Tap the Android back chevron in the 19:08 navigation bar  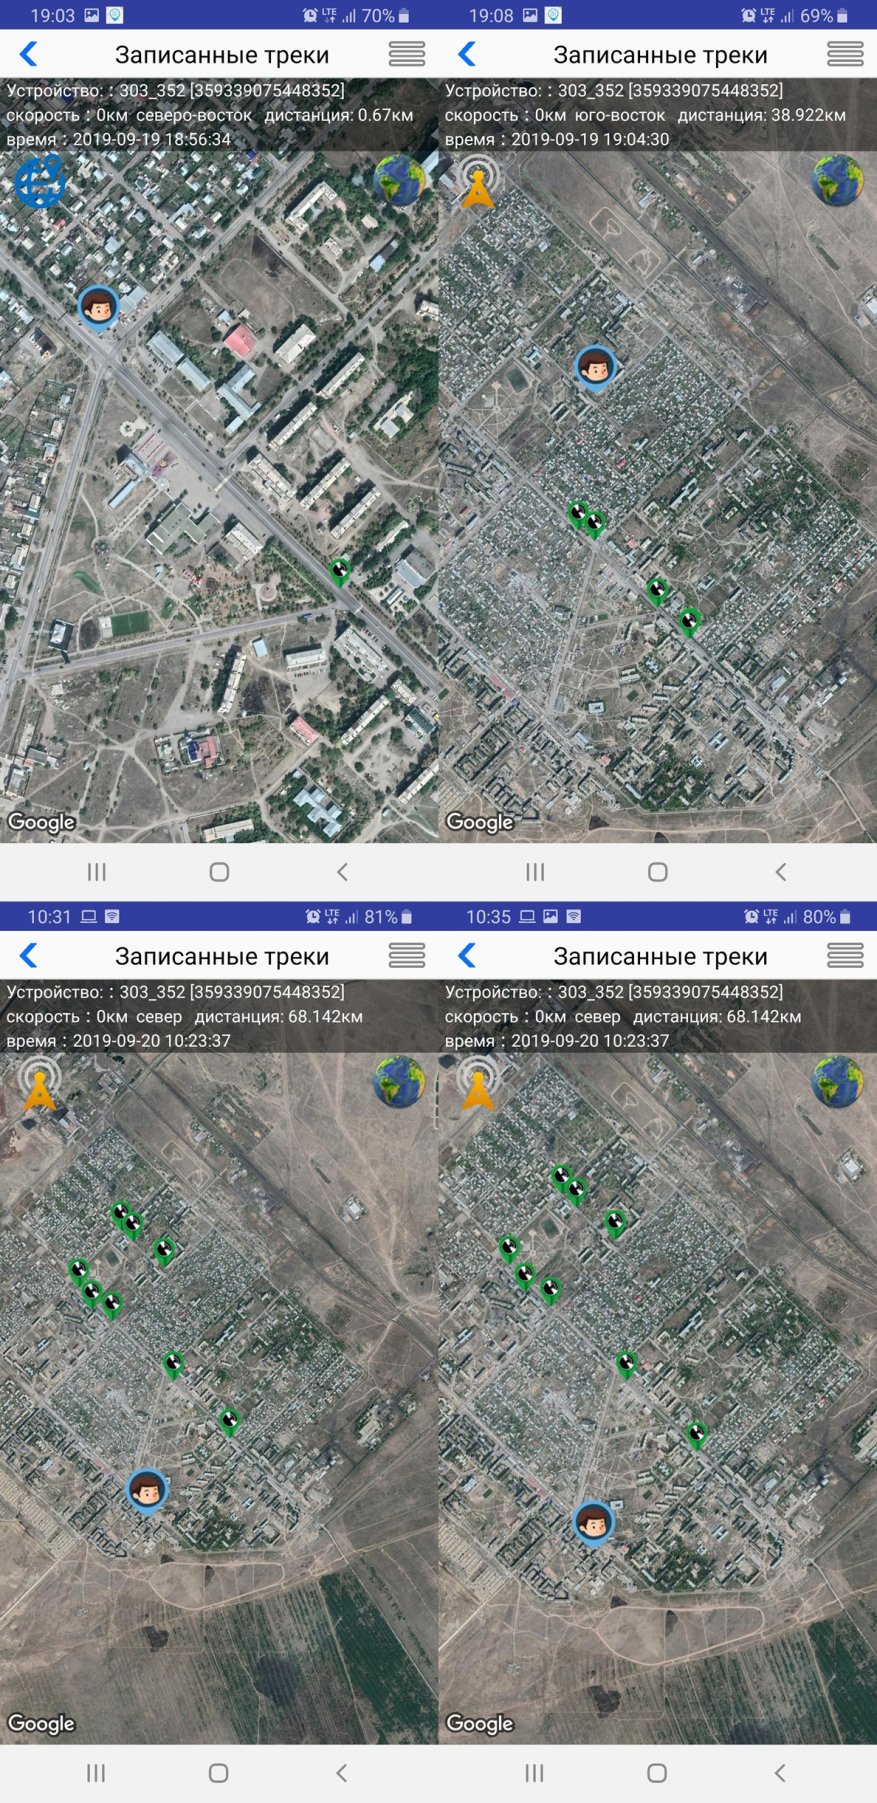click(780, 872)
